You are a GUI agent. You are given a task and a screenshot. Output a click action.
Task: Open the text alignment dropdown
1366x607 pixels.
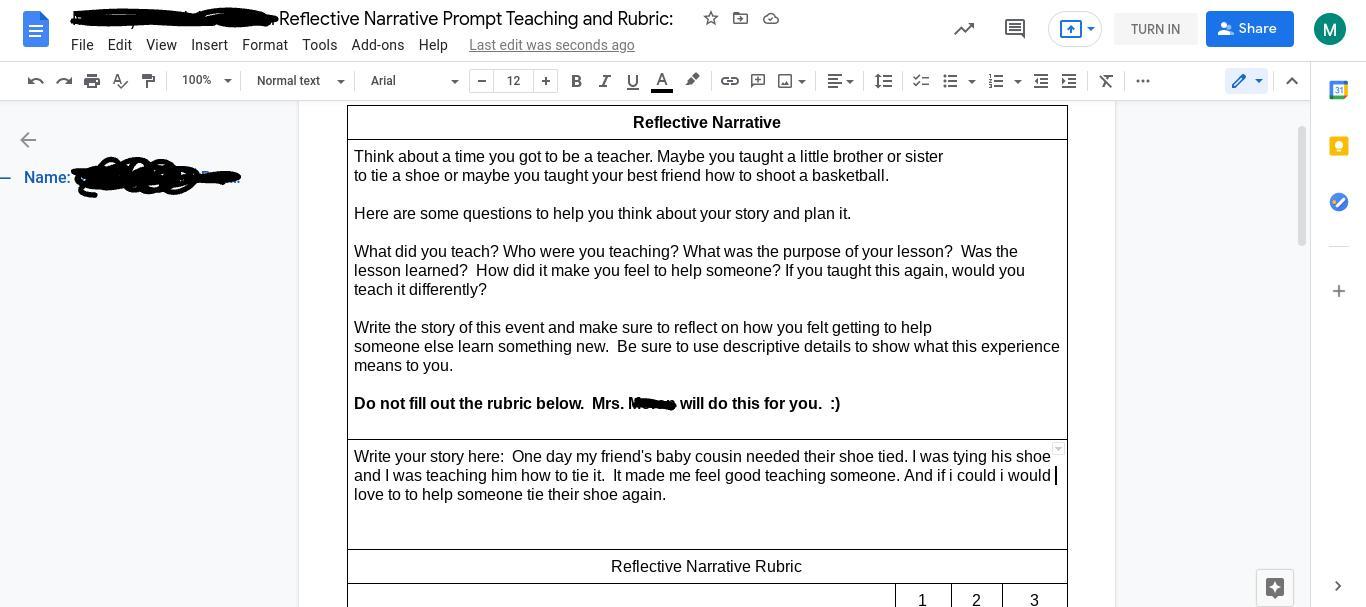tap(840, 81)
